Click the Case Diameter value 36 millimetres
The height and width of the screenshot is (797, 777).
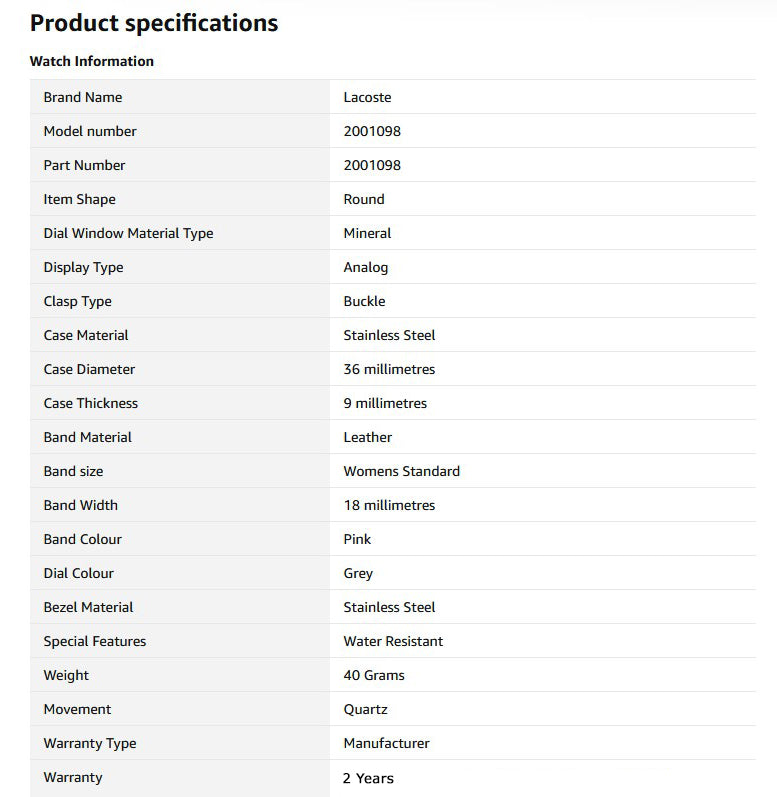point(389,370)
